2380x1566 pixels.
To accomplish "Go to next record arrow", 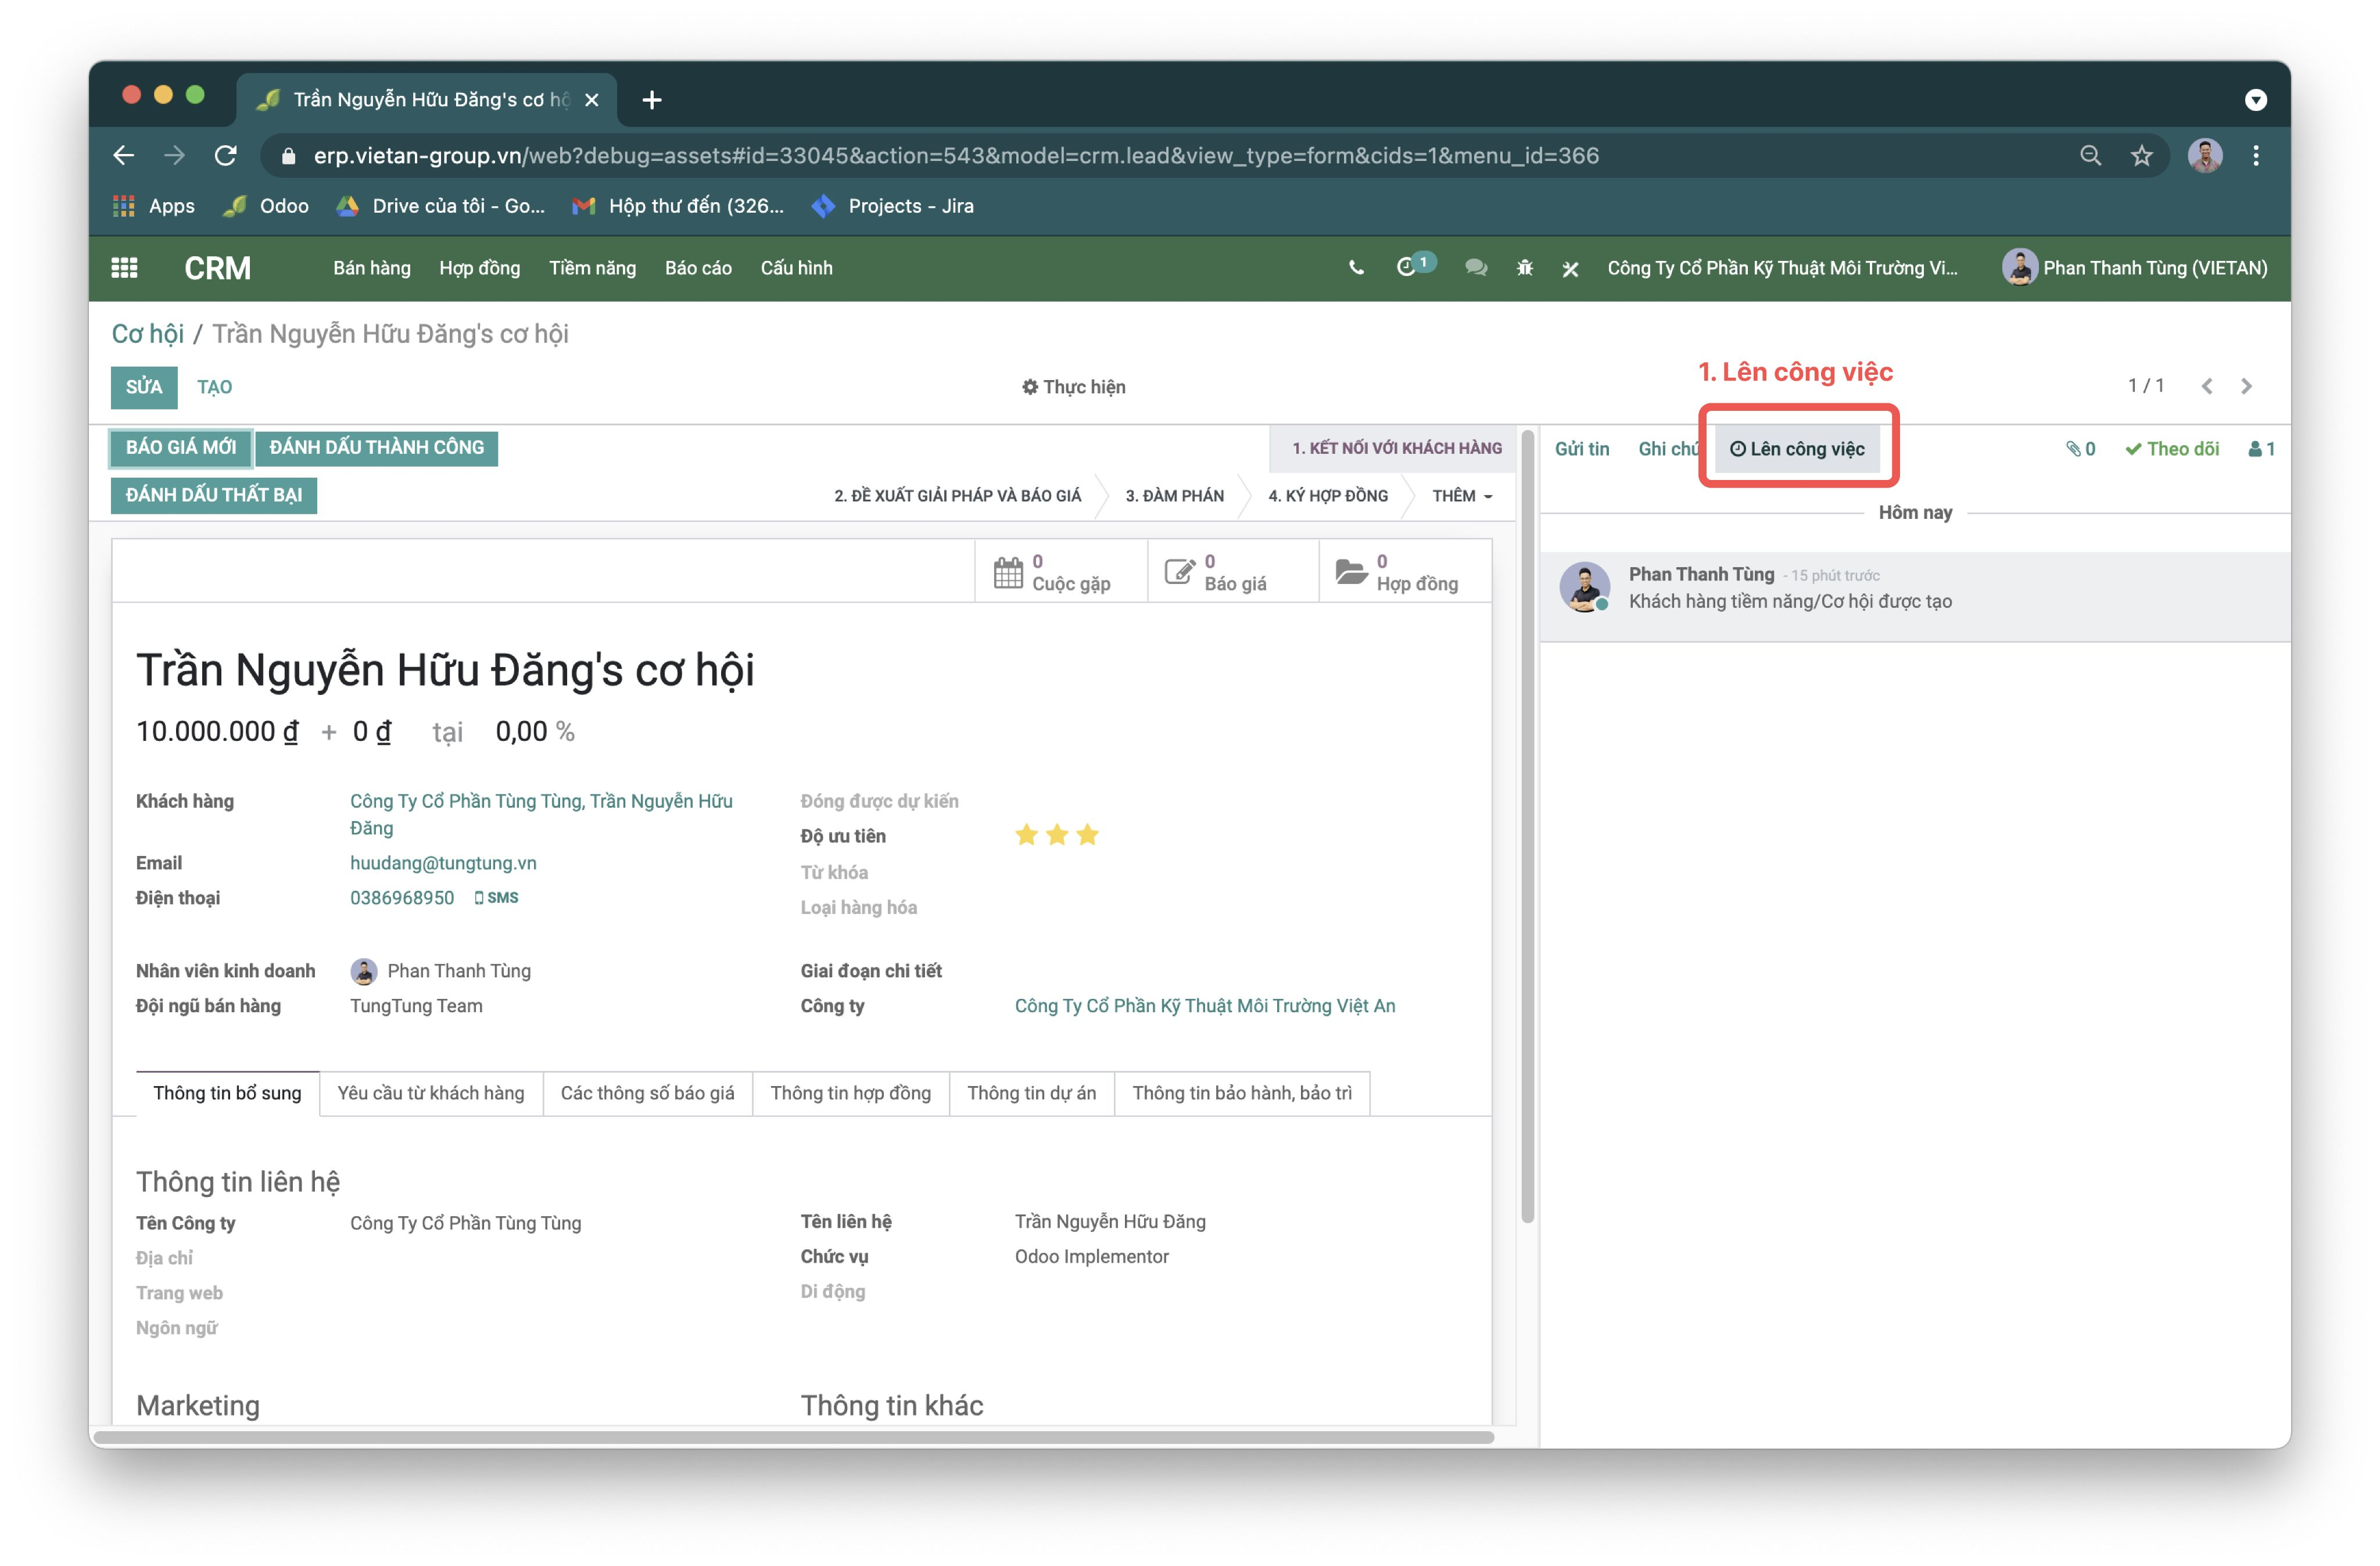I will [2247, 387].
